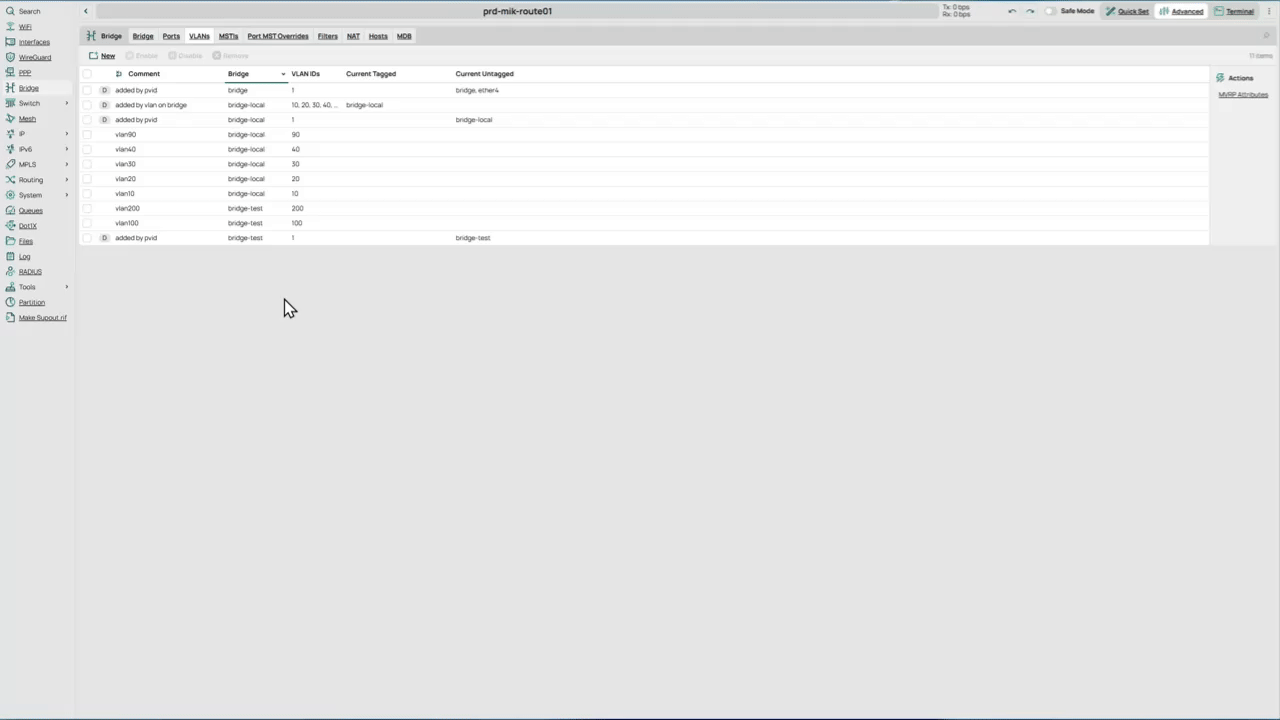Screen dimensions: 1280x720
Task: Open the Terminal icon in top bar
Action: 1219,11
